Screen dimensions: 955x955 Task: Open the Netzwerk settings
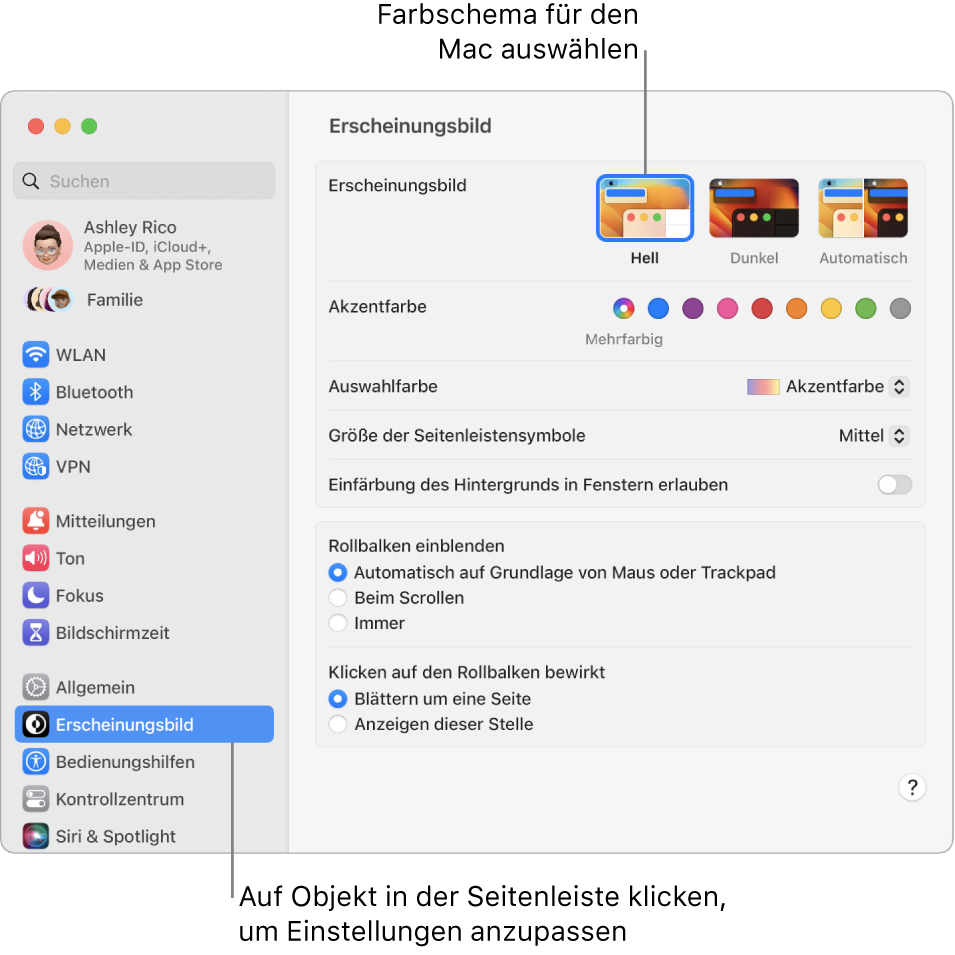(x=92, y=429)
